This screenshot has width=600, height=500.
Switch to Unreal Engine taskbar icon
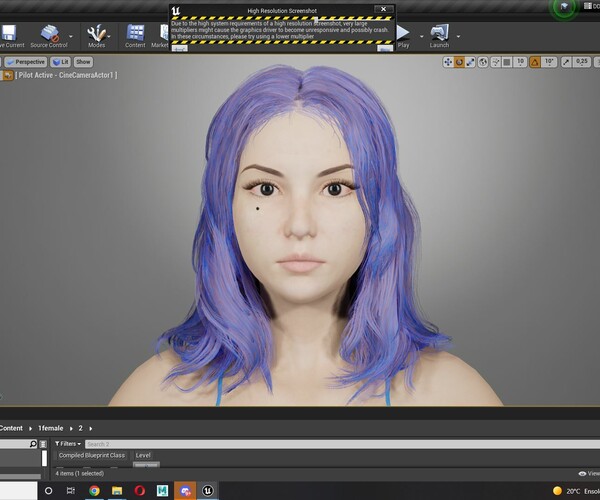208,490
